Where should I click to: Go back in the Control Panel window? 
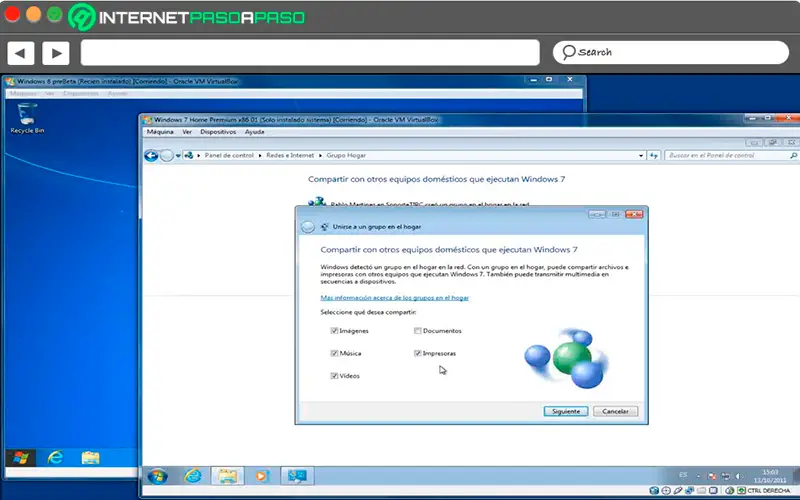(151, 156)
